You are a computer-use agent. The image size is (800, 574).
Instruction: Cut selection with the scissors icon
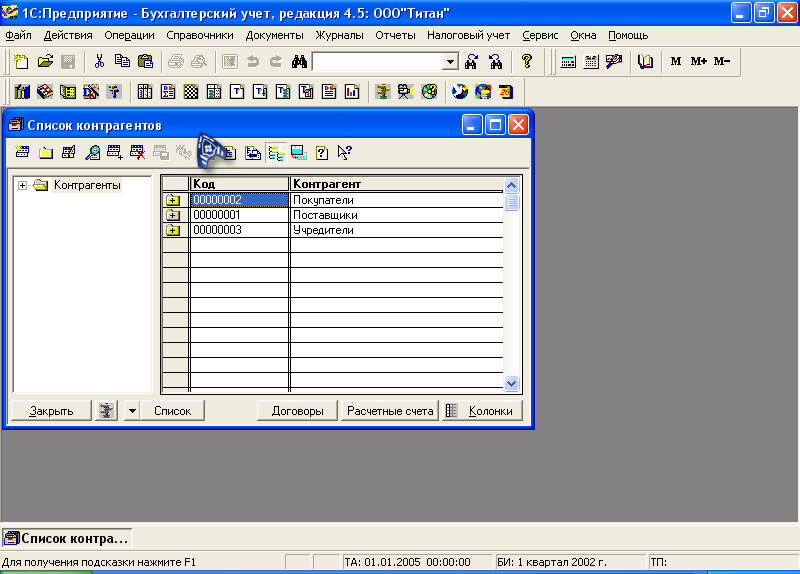pyautogui.click(x=99, y=62)
